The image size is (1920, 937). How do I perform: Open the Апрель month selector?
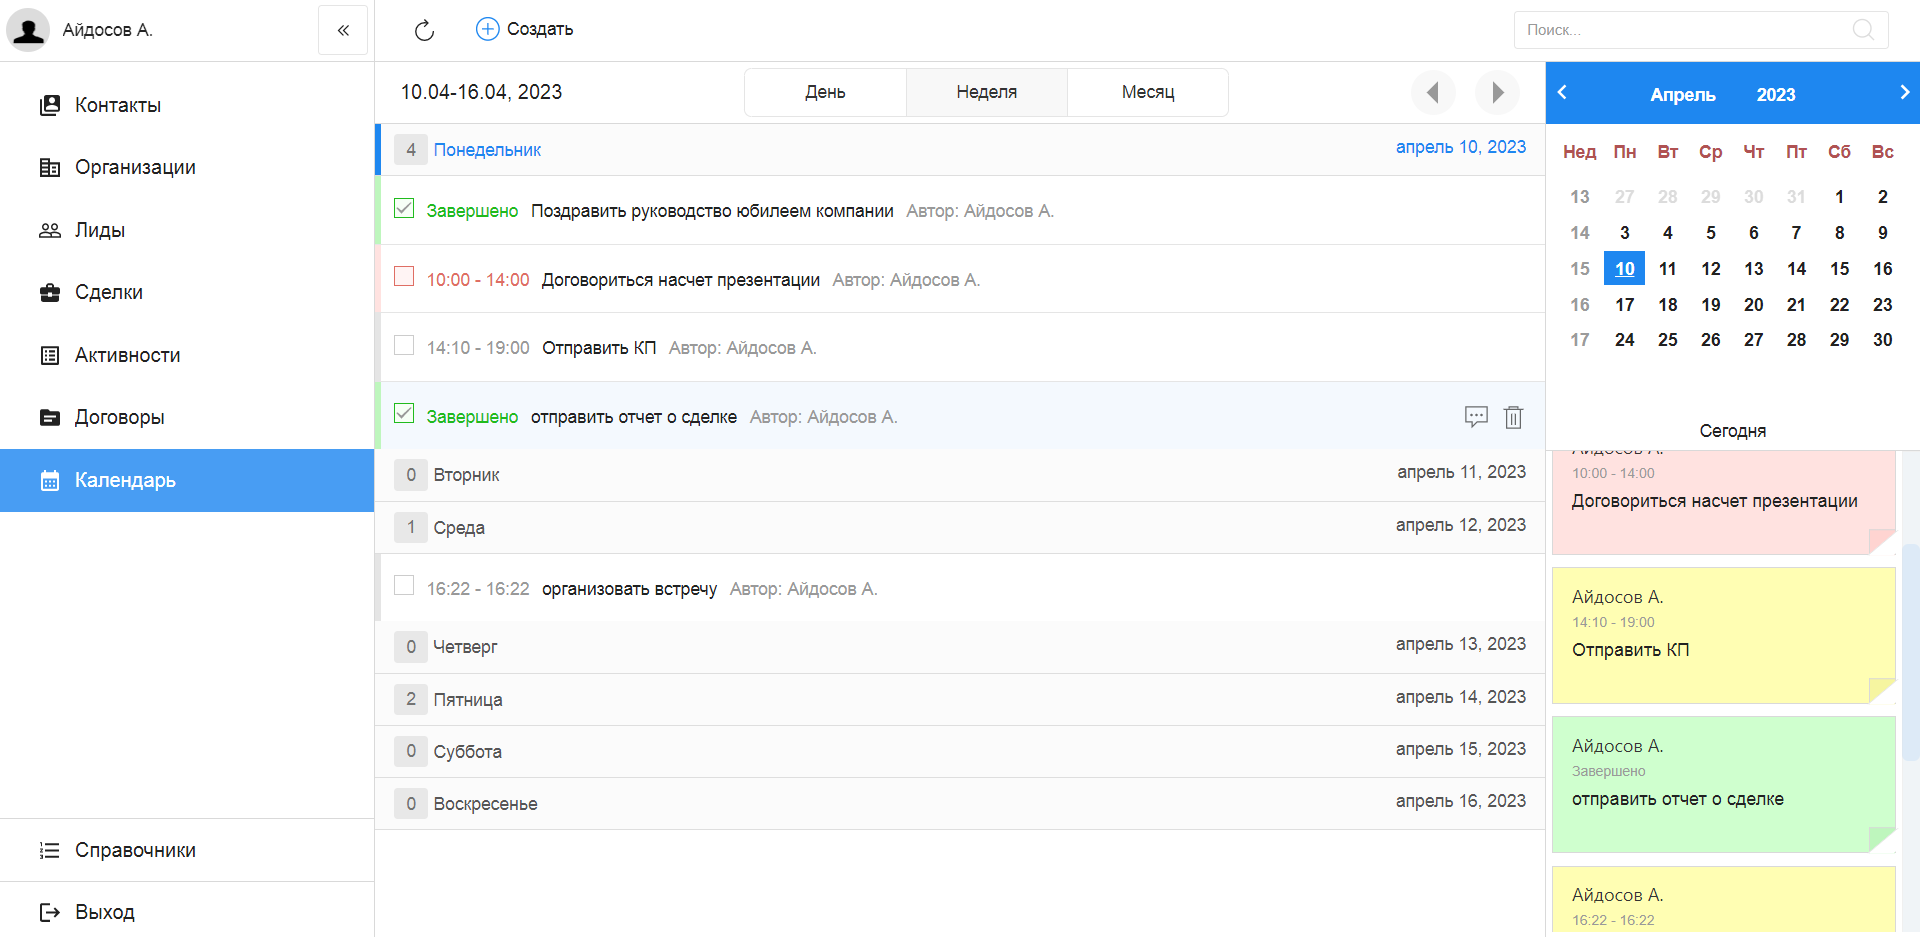click(x=1683, y=95)
